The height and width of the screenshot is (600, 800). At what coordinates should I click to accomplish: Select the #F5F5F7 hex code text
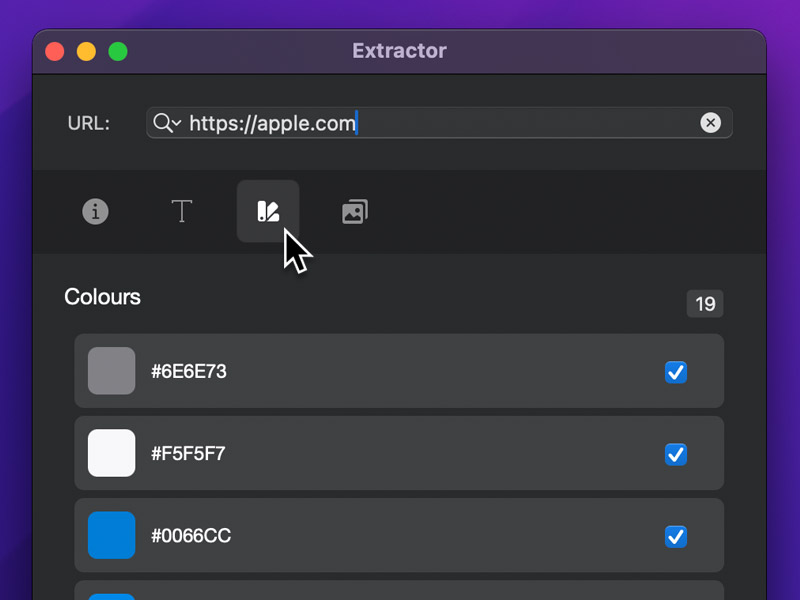pos(188,454)
